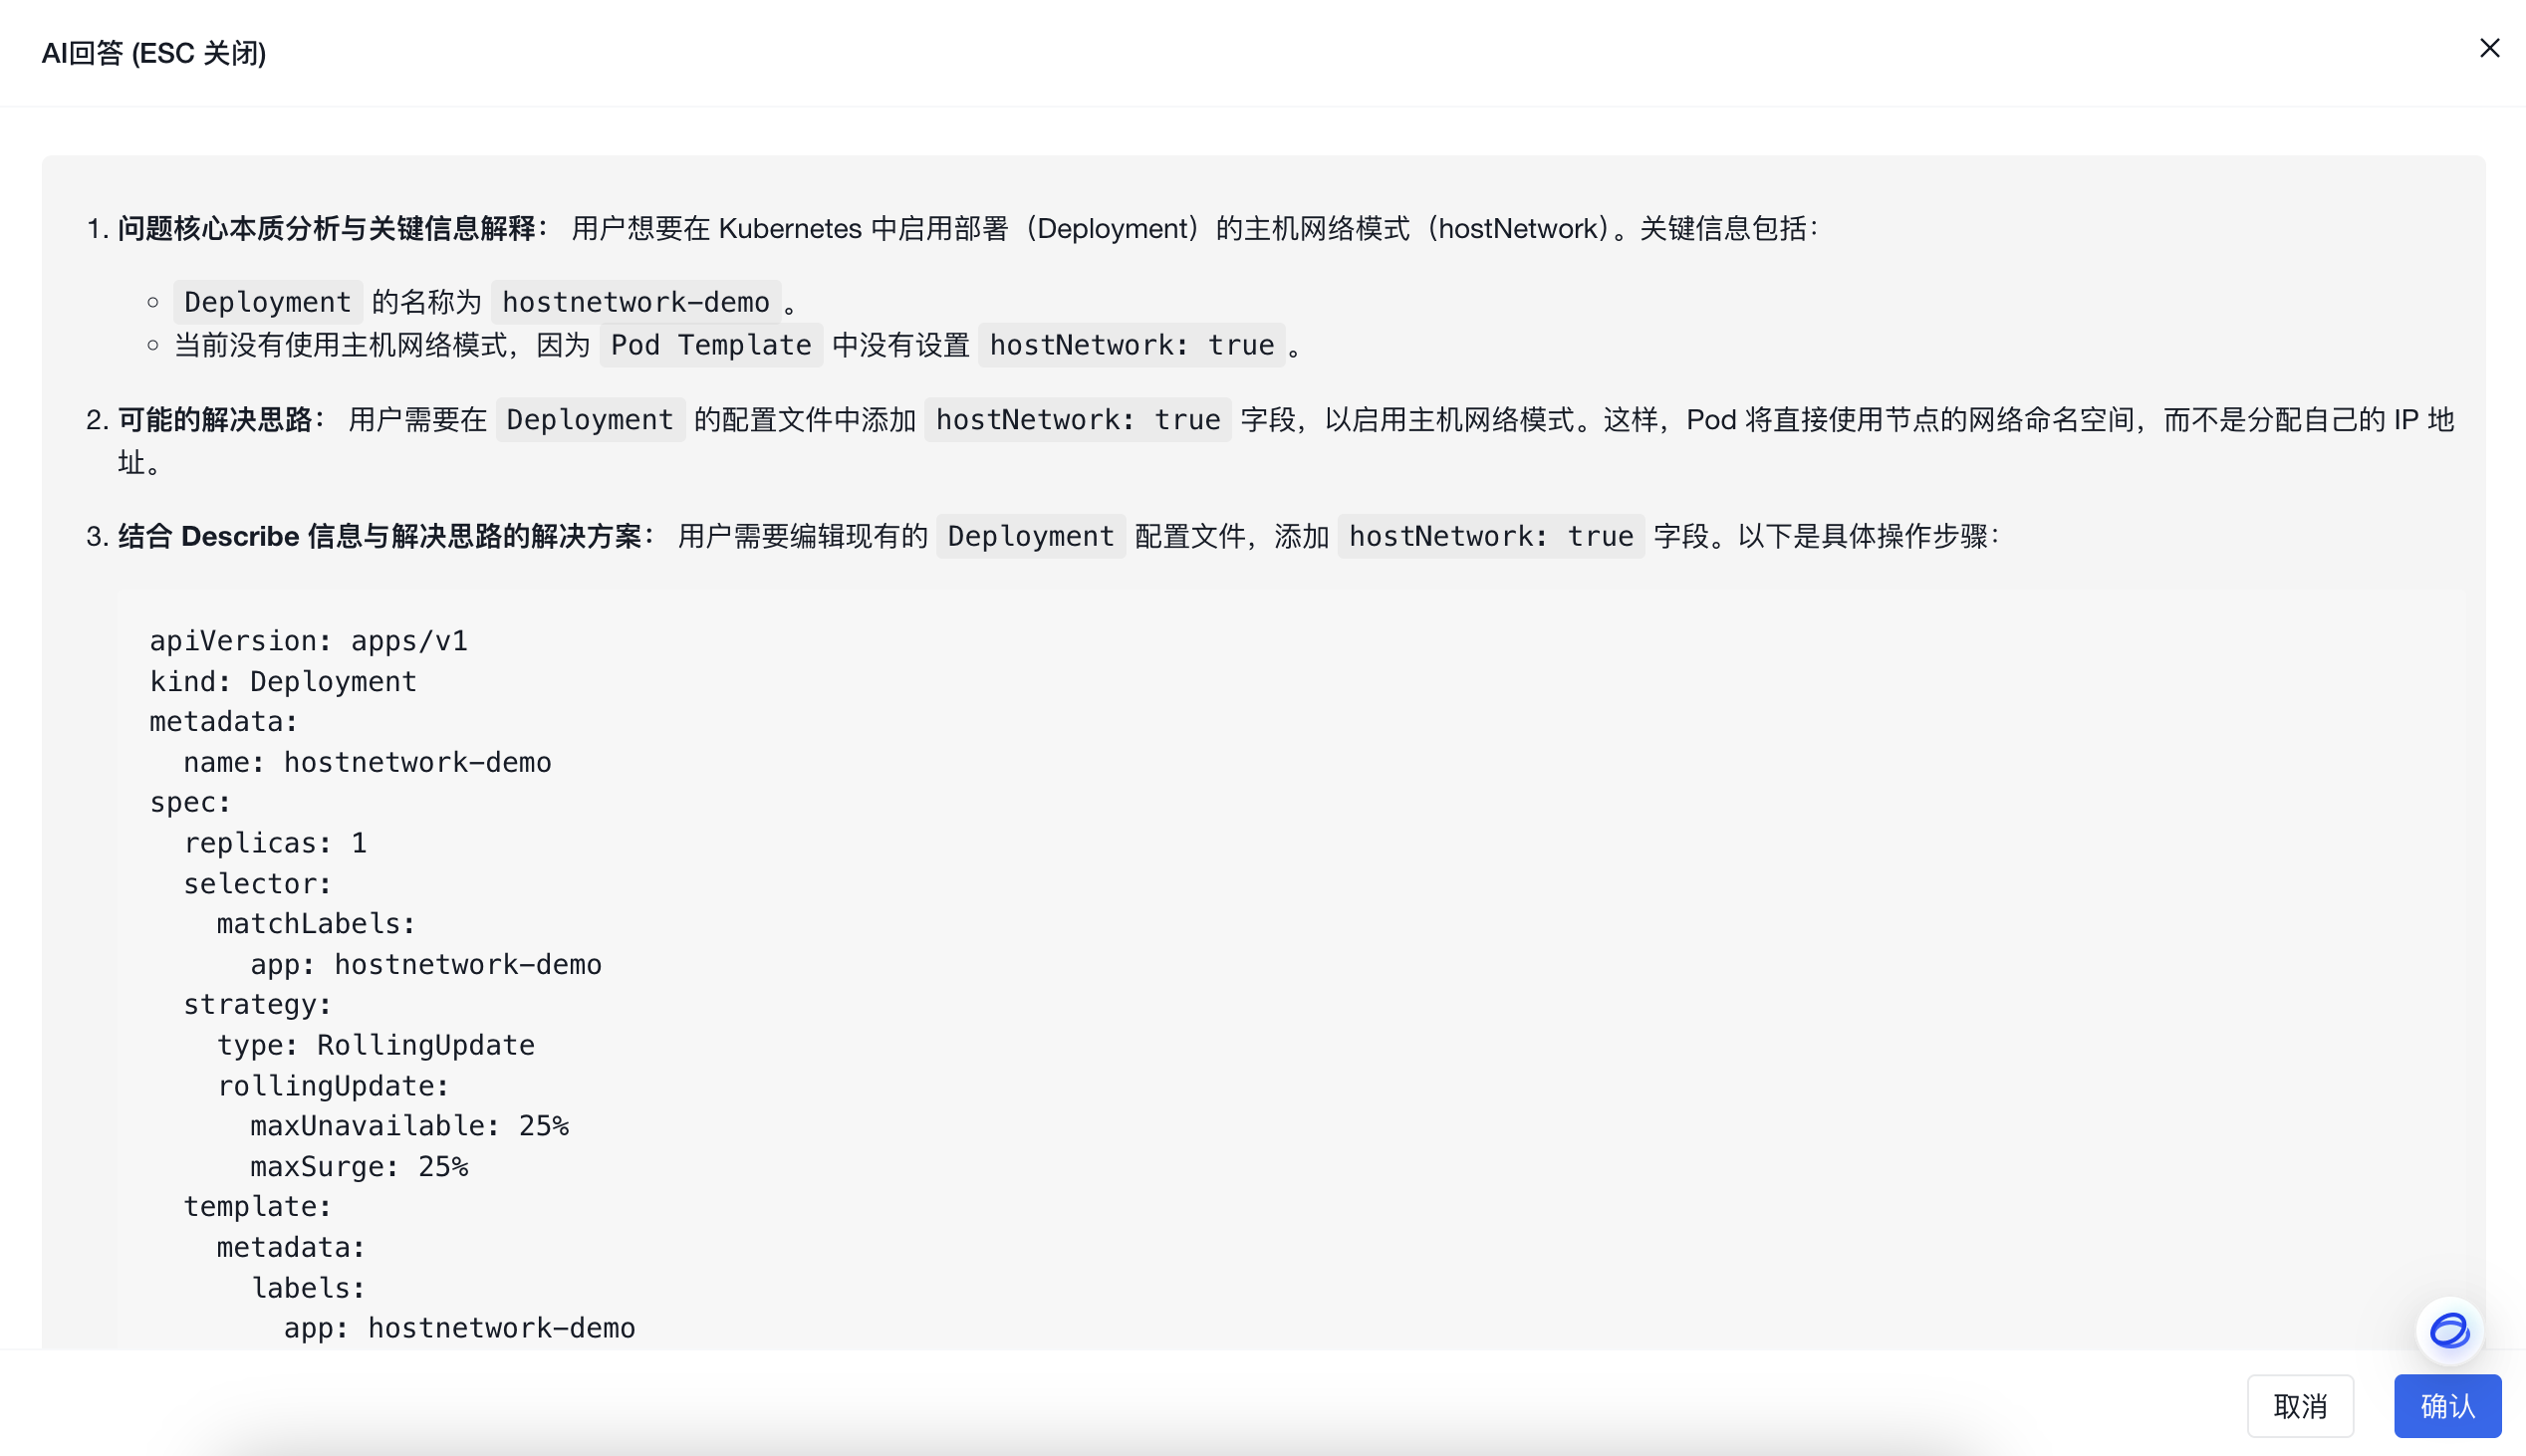The image size is (2526, 1456).
Task: Click the code line template:
Action: click(x=257, y=1206)
